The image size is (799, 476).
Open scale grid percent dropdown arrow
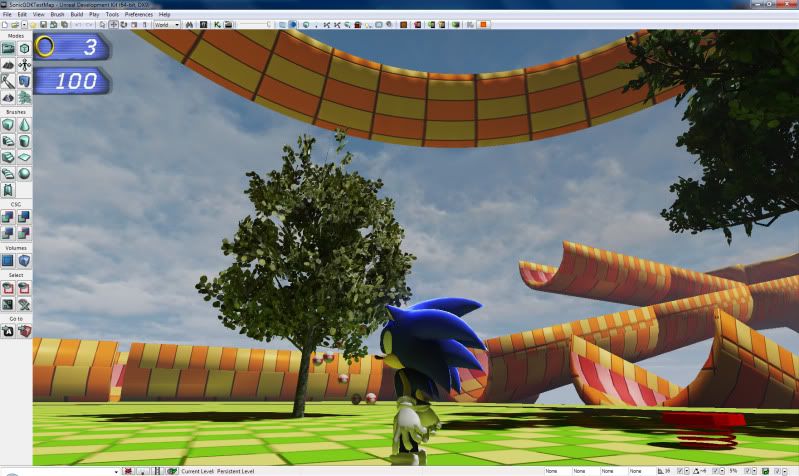[755, 471]
